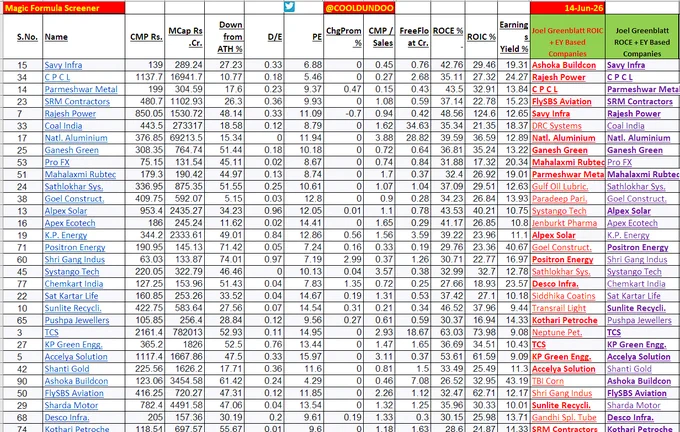The height and width of the screenshot is (432, 680).
Task: Open Rajesh Power link in Name column
Action: 70,114
